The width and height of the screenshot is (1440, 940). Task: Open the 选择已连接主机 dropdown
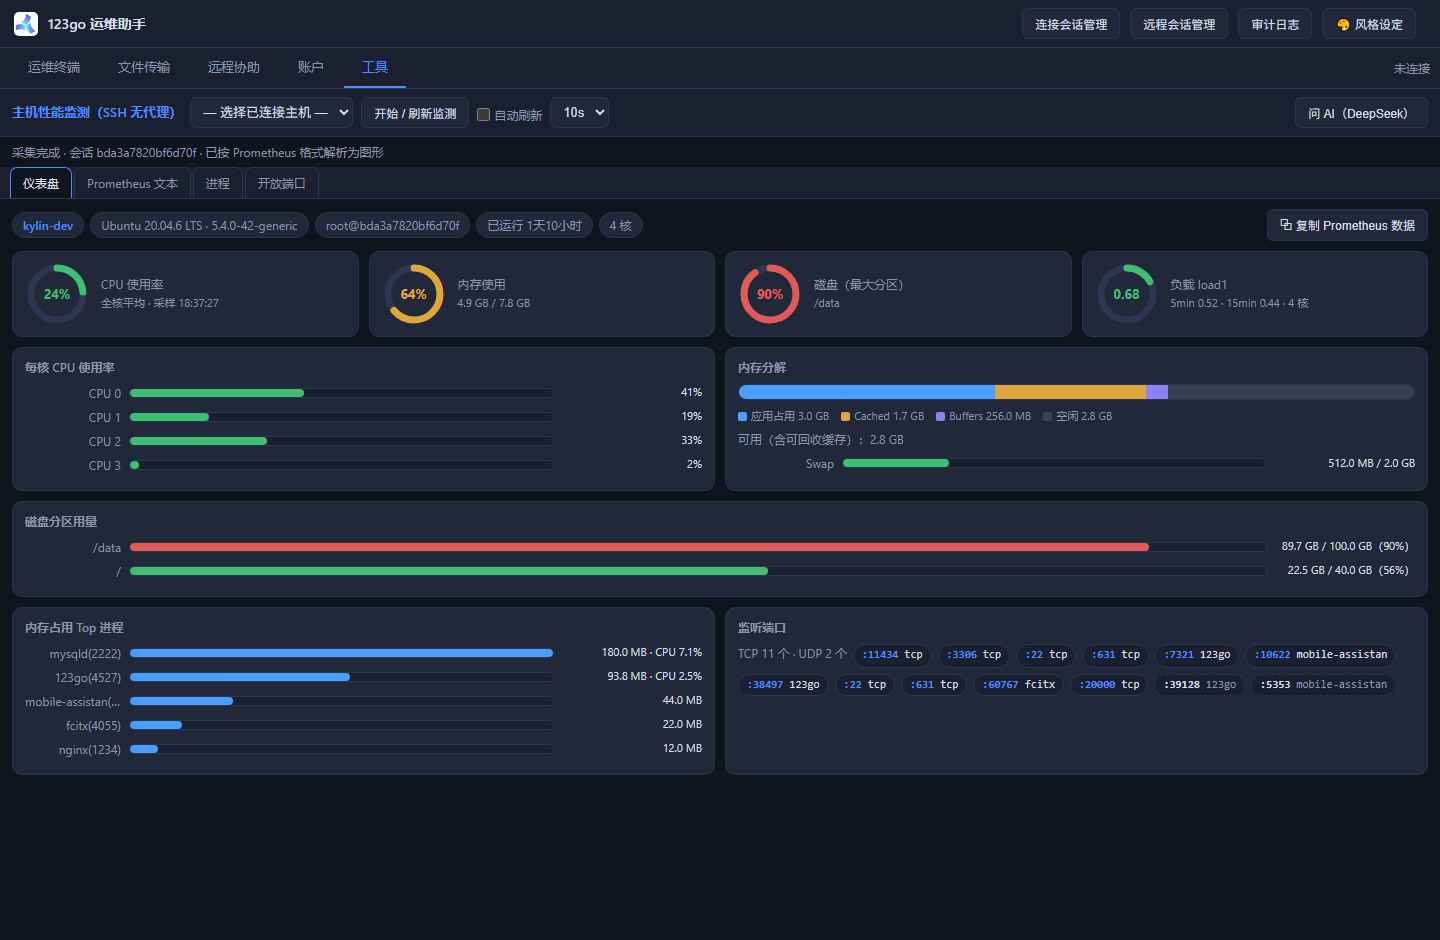pos(272,113)
